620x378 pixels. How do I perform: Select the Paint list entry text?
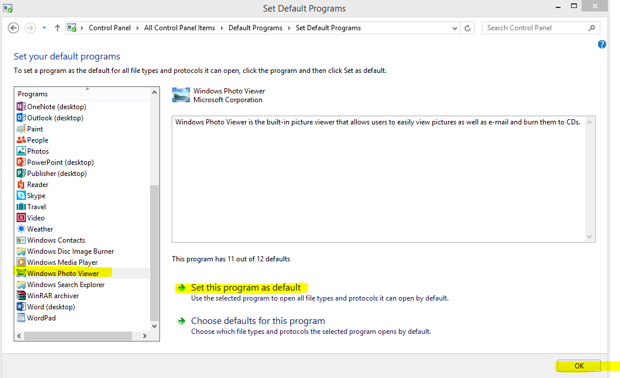coord(35,129)
